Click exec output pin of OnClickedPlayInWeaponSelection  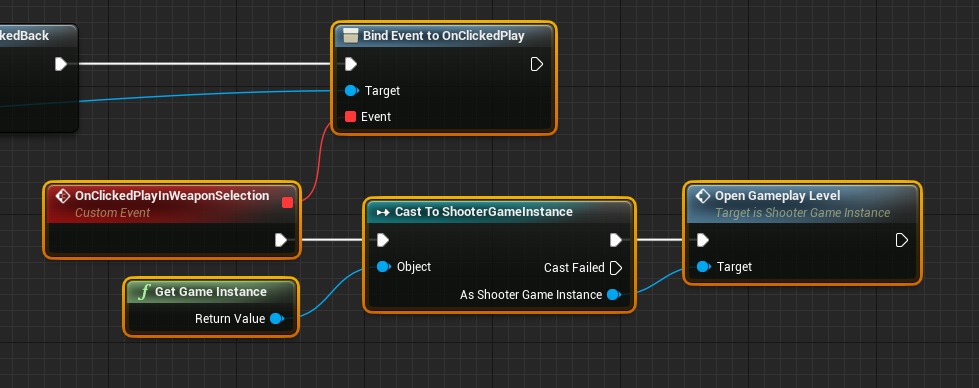(x=281, y=240)
